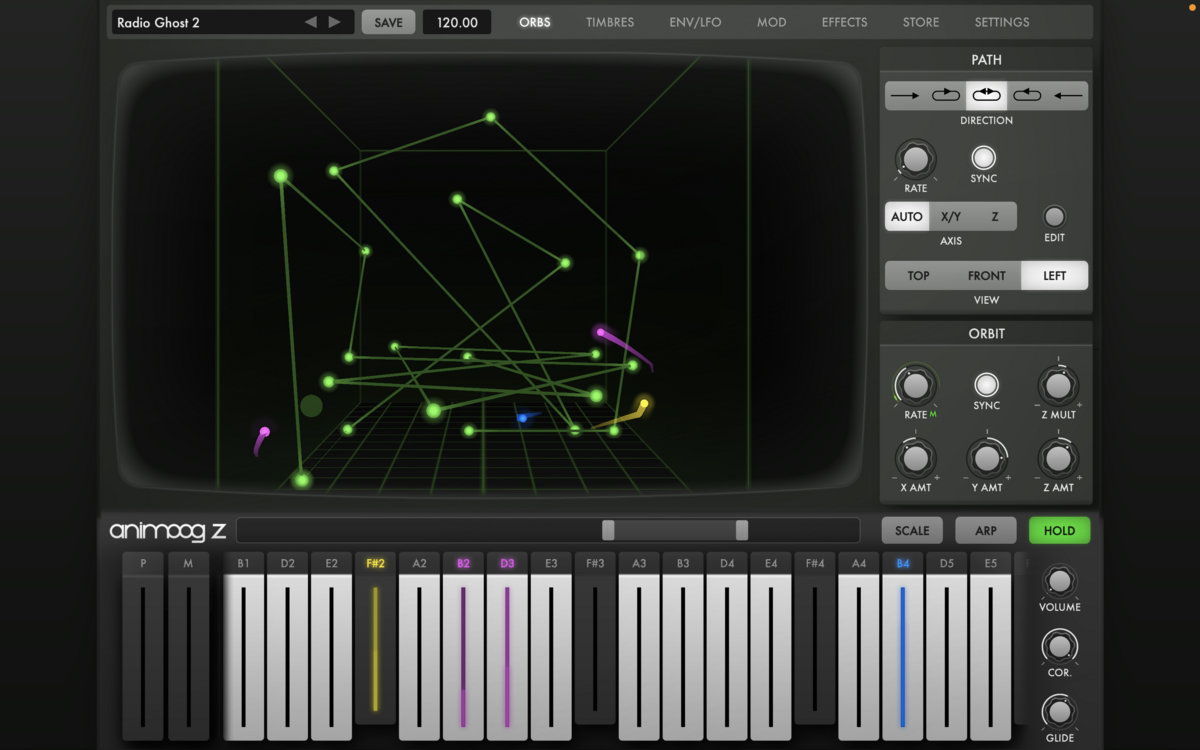This screenshot has height=750, width=1200.
Task: Adjust the Z MULT knob
Action: point(1057,385)
